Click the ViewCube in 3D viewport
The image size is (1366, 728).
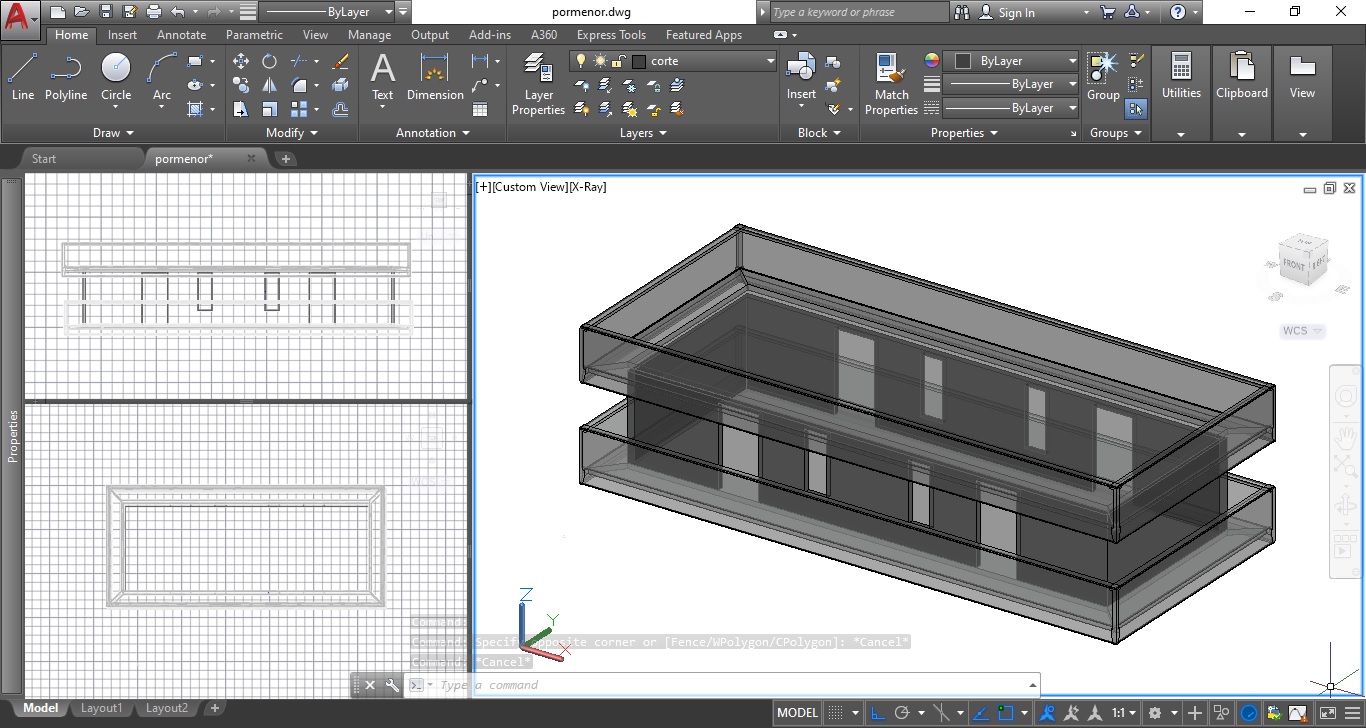tap(1302, 258)
